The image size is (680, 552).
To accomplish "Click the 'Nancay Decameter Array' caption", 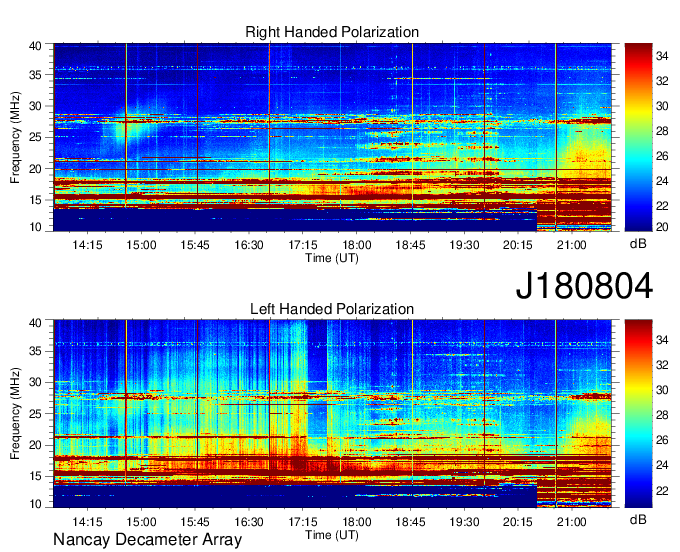I will (147, 540).
